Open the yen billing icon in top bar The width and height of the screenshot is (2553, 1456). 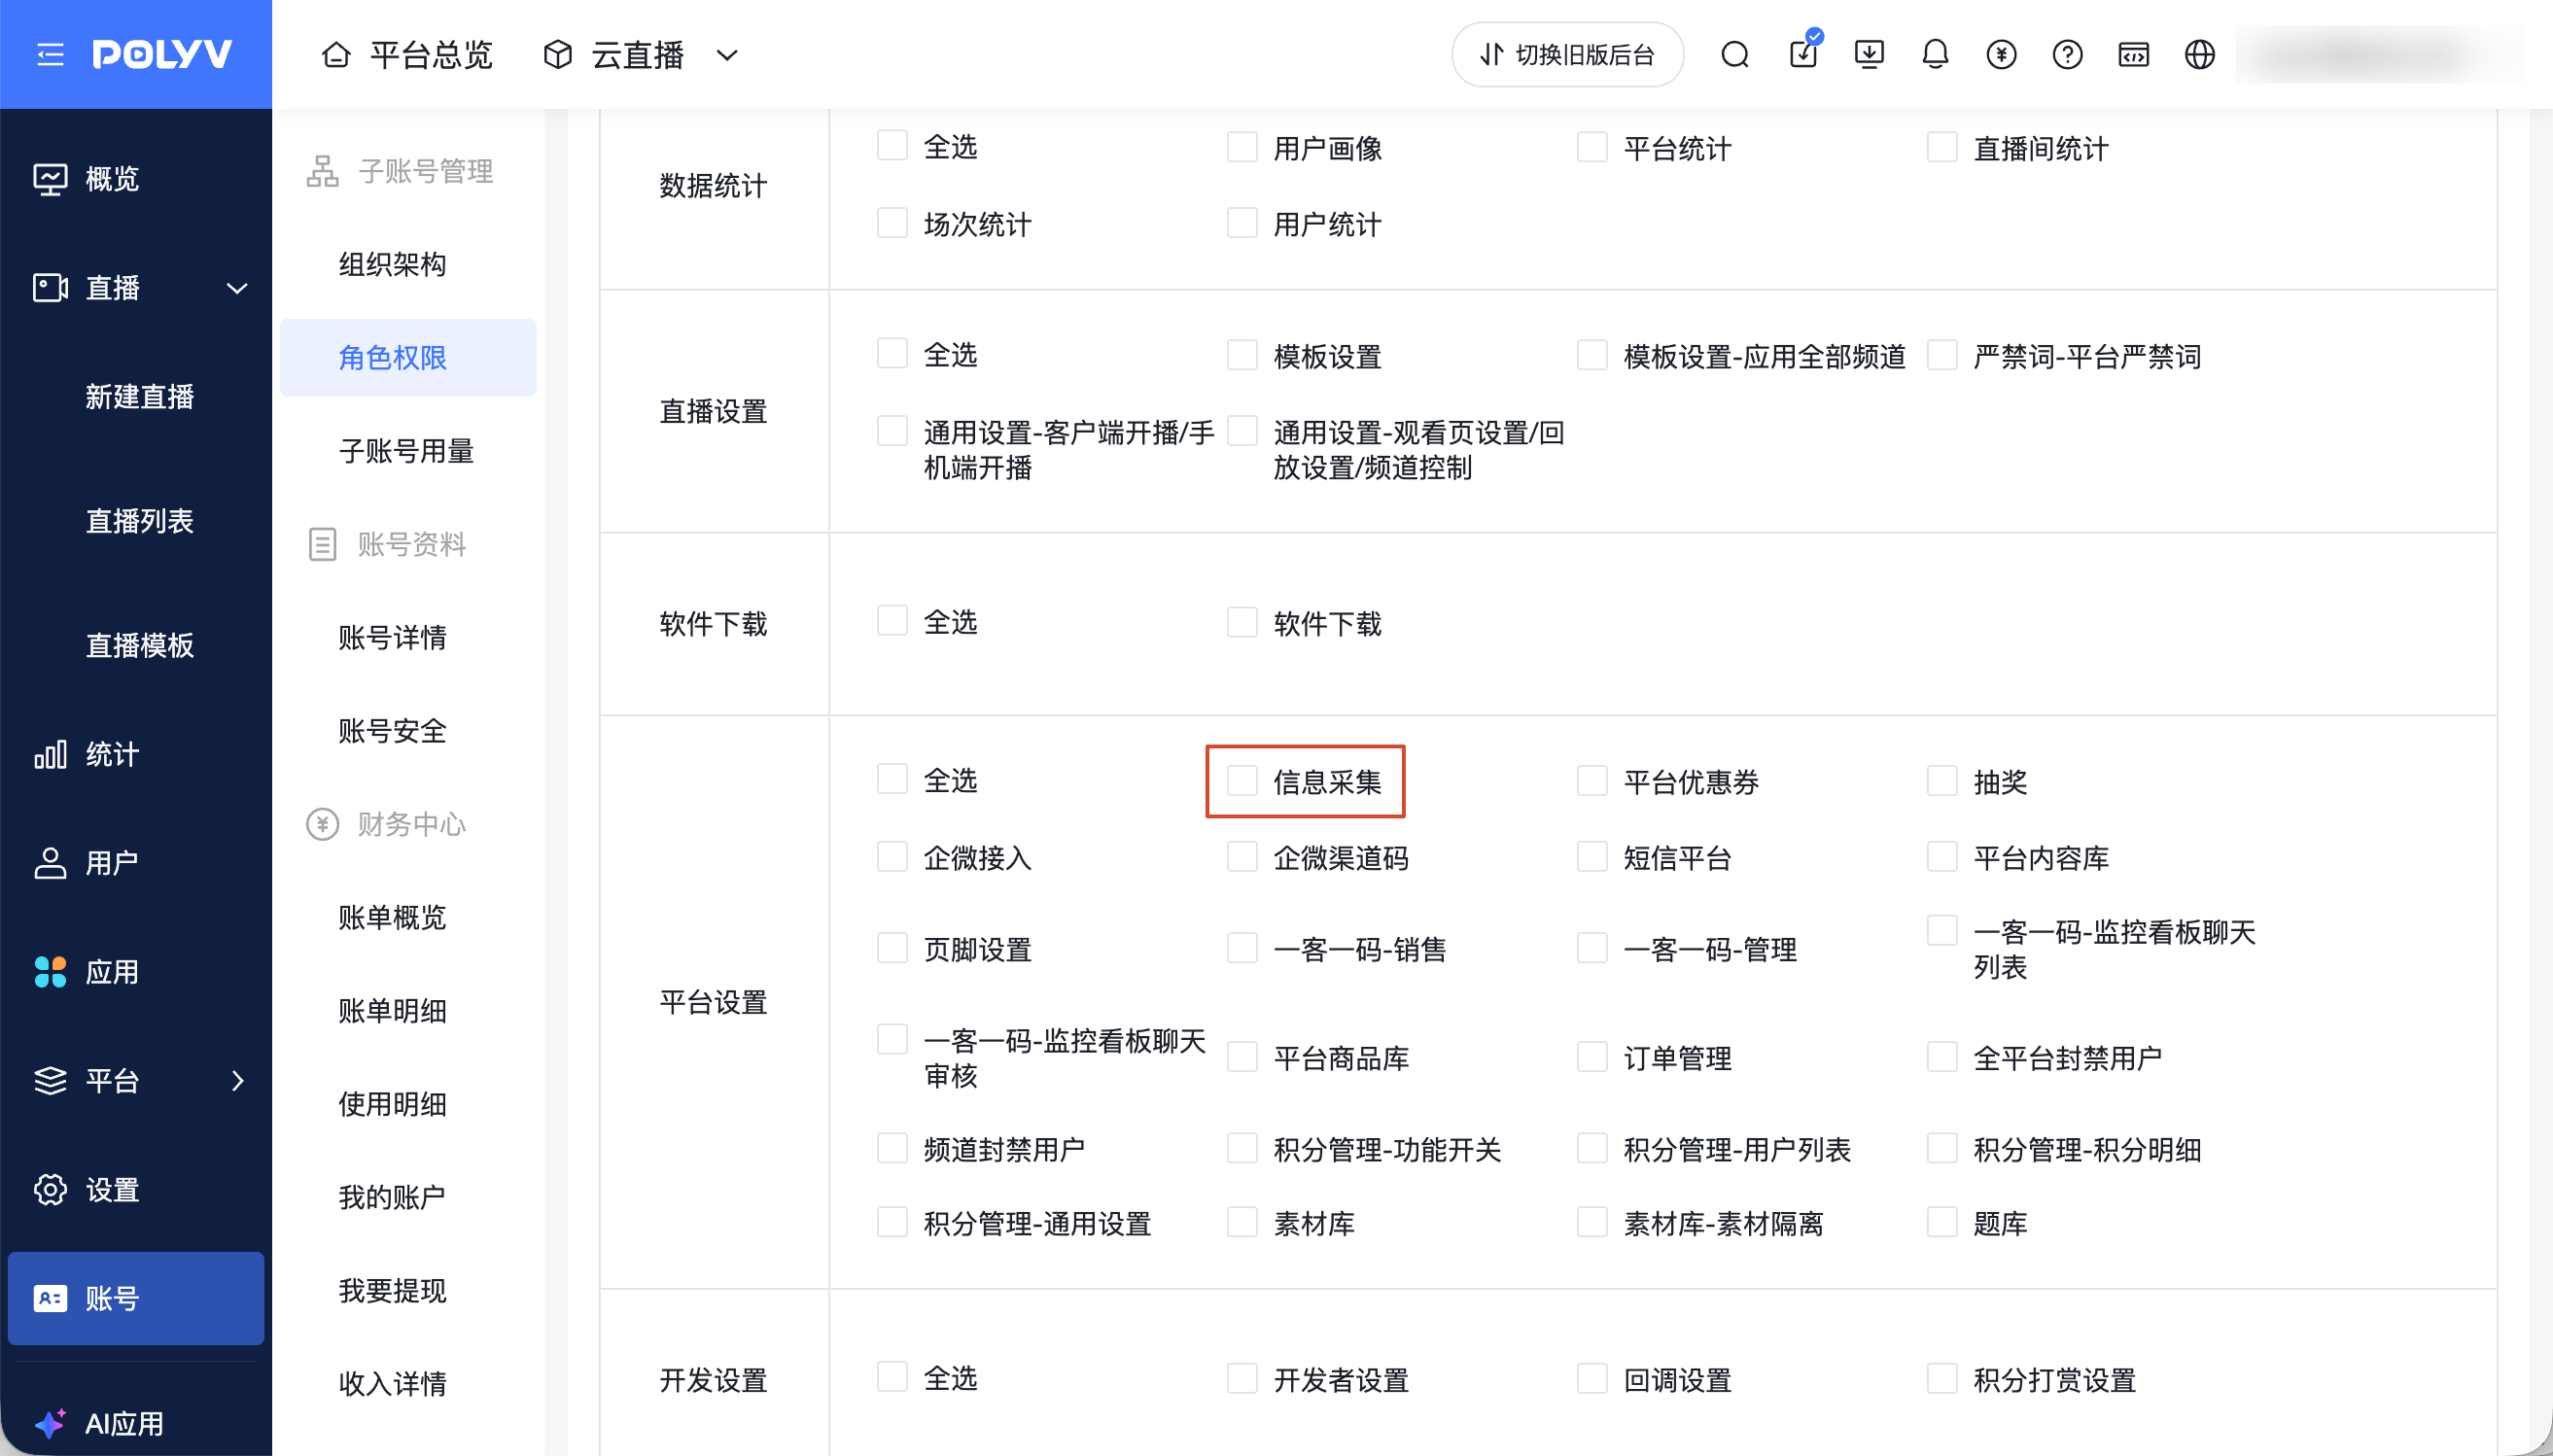coord(2001,54)
